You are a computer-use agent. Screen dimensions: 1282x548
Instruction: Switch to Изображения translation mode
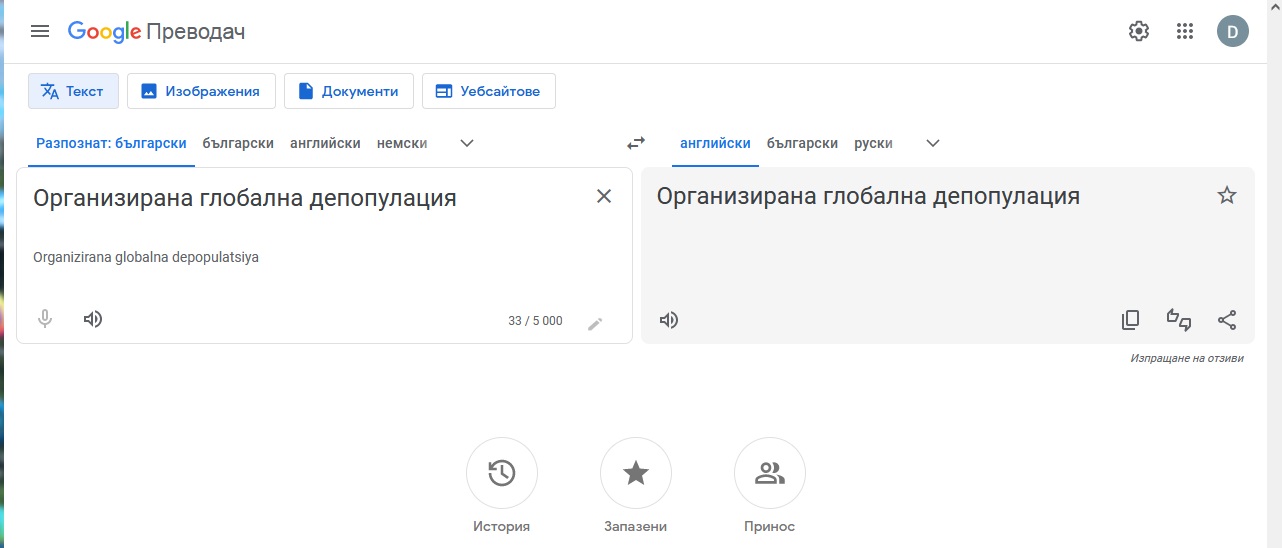tap(201, 91)
